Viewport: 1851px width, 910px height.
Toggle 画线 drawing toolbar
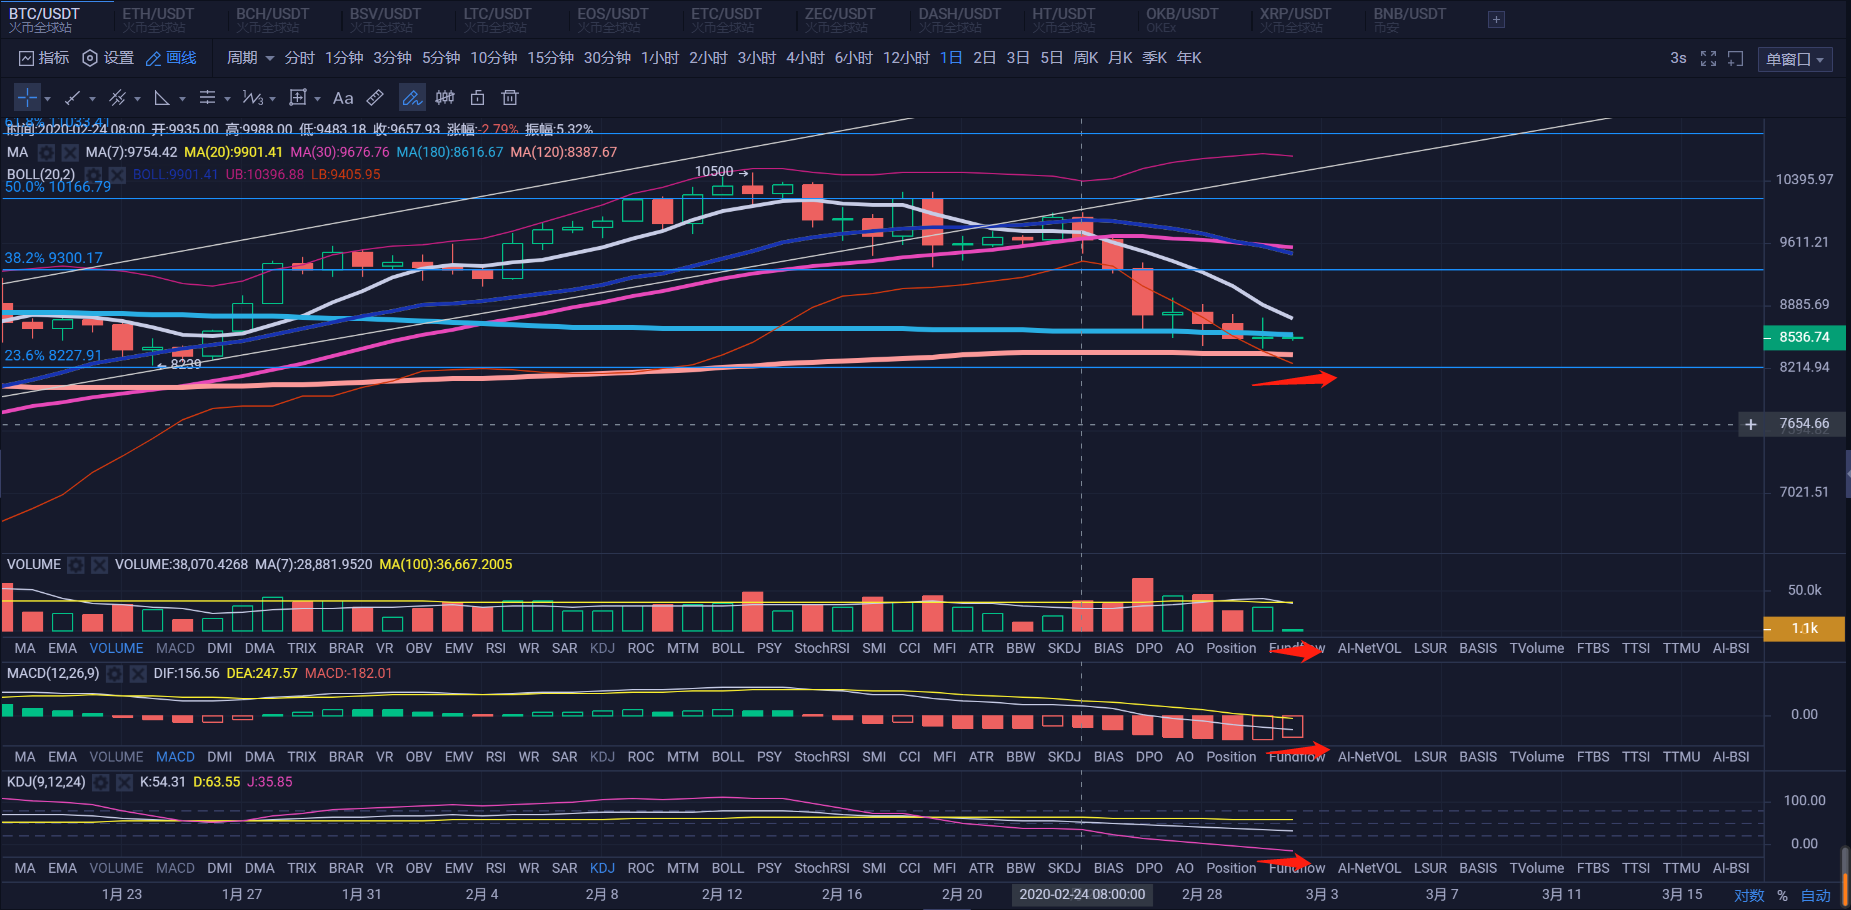point(171,58)
